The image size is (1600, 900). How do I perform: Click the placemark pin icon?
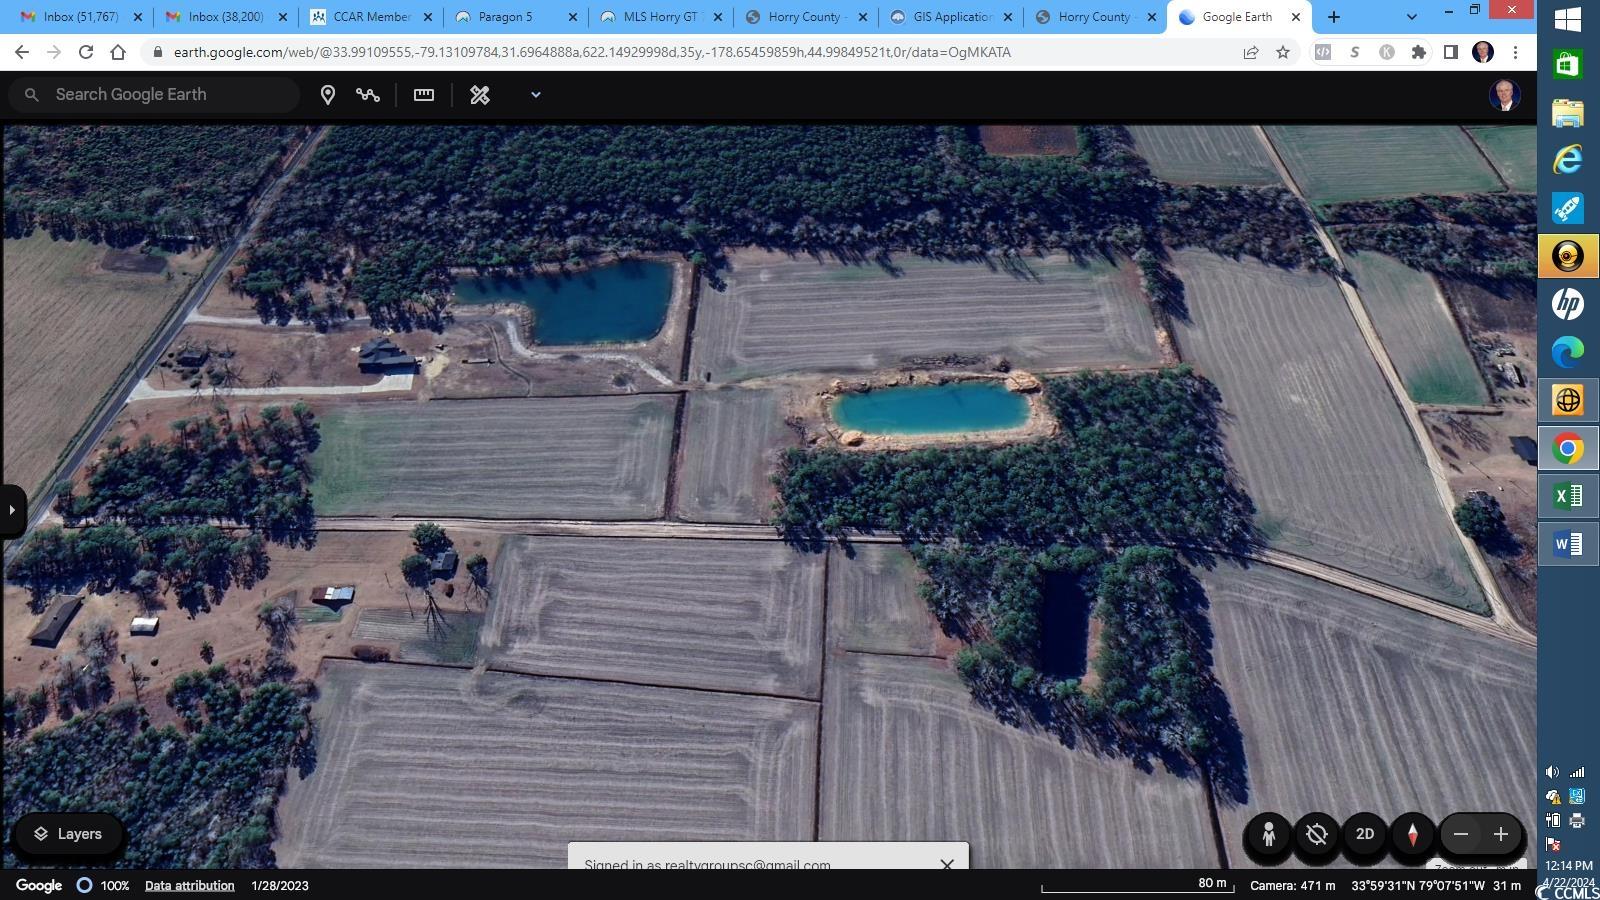327,95
